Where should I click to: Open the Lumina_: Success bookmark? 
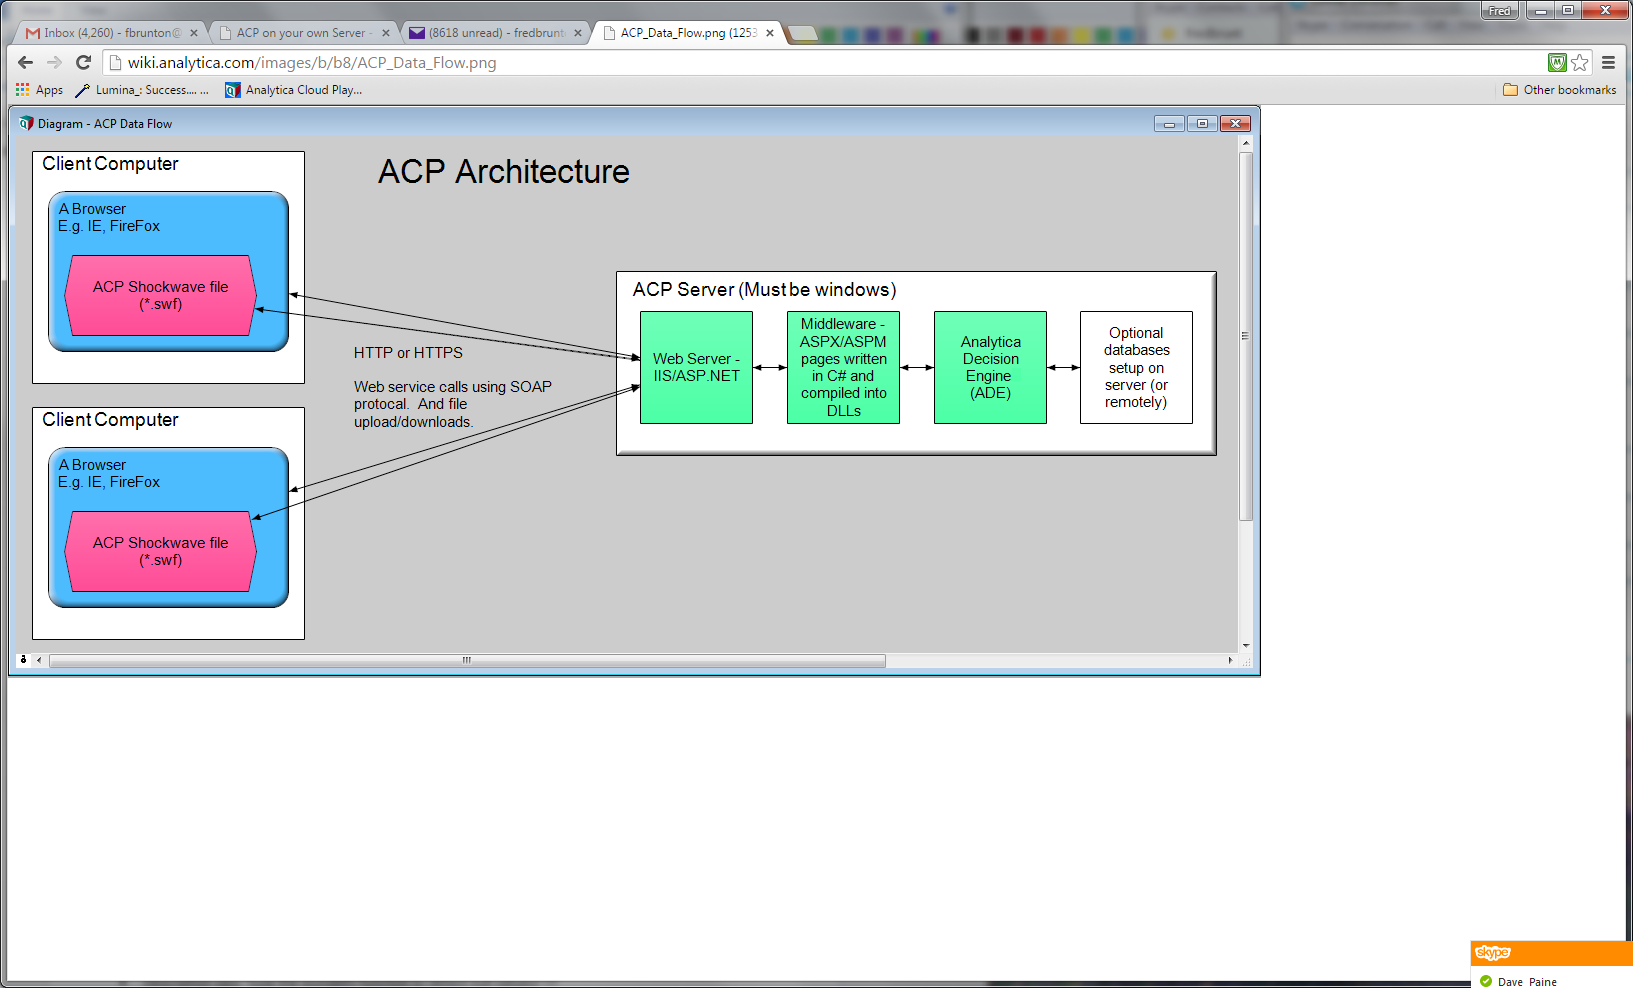coord(143,90)
